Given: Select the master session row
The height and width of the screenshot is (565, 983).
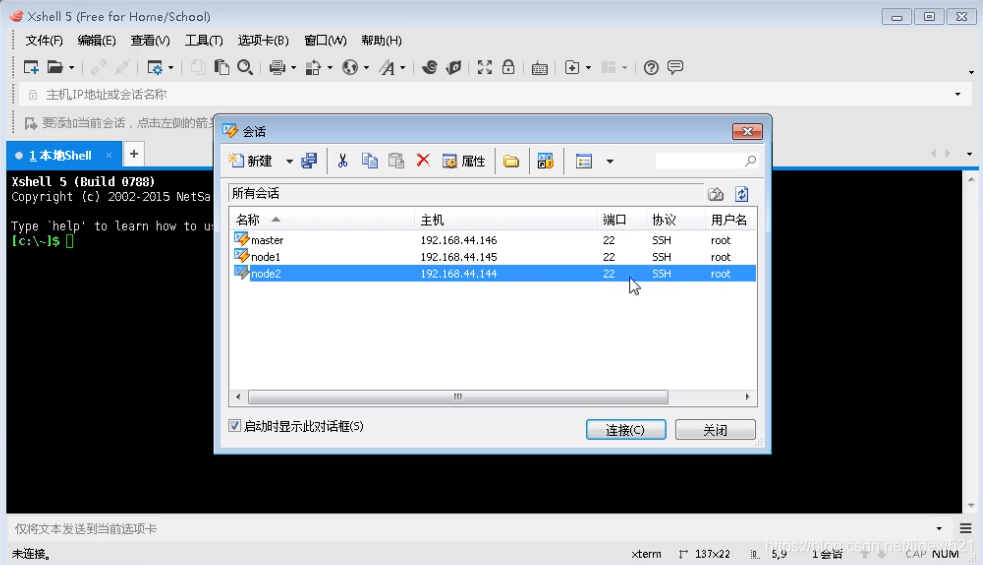Looking at the screenshot, I should tap(493, 240).
